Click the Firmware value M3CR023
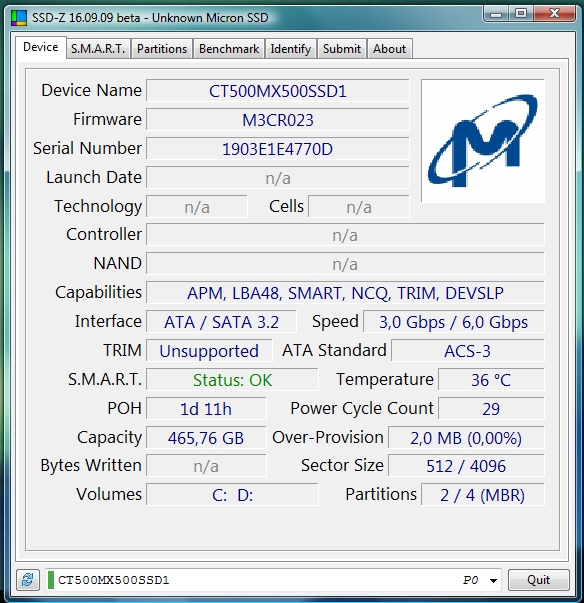Screen dimensions: 584x603 pyautogui.click(x=278, y=120)
